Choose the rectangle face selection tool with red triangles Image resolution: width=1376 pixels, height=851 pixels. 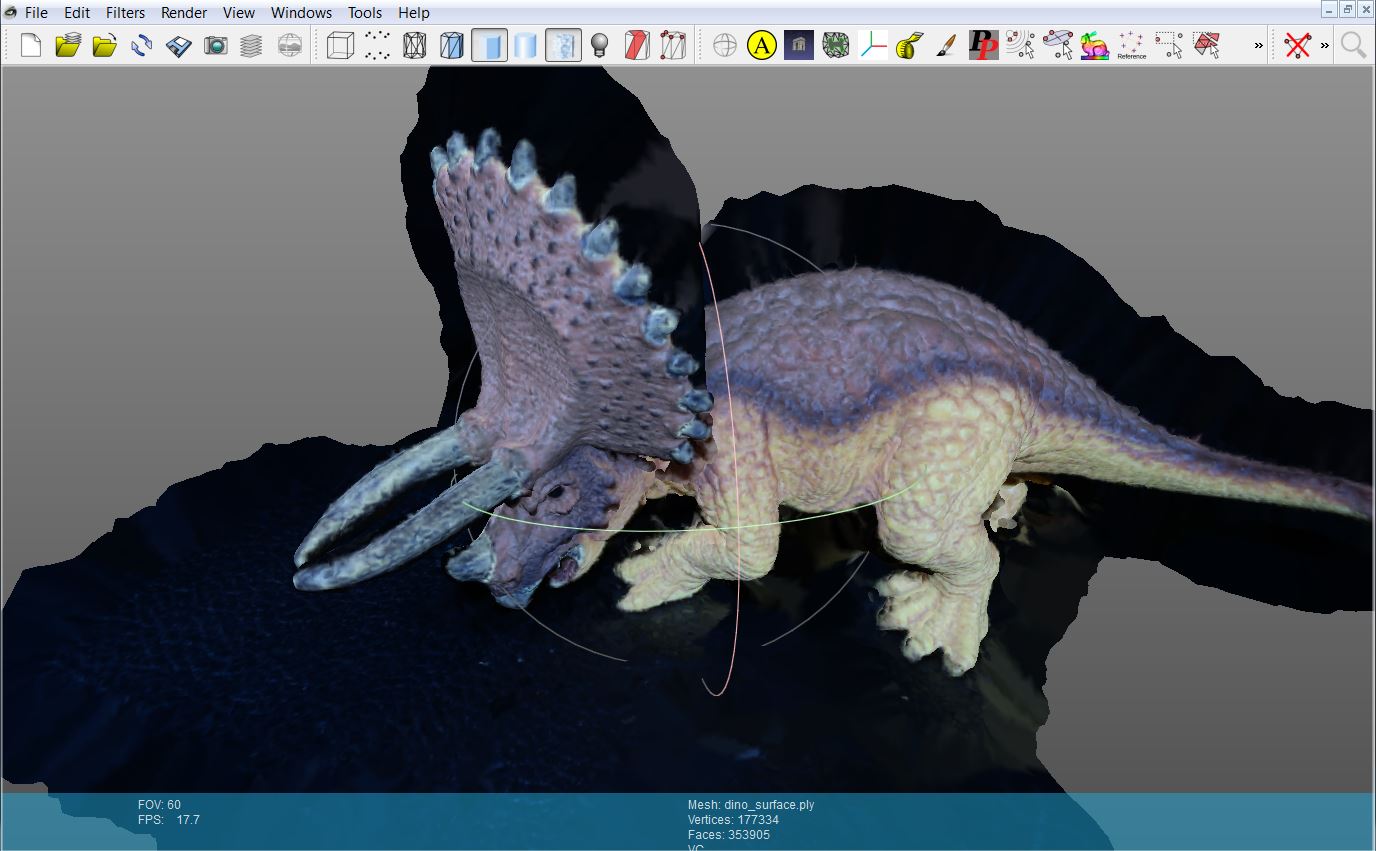tap(1206, 45)
